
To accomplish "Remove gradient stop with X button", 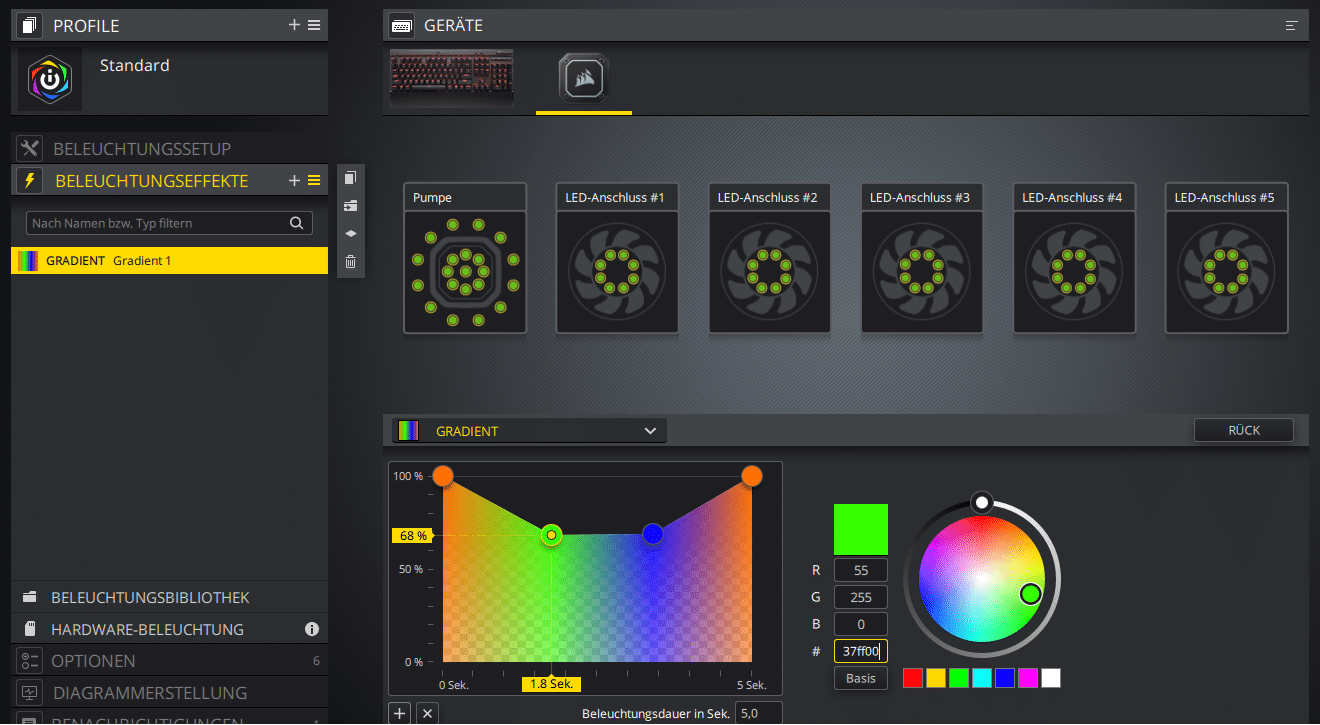I will tap(427, 714).
